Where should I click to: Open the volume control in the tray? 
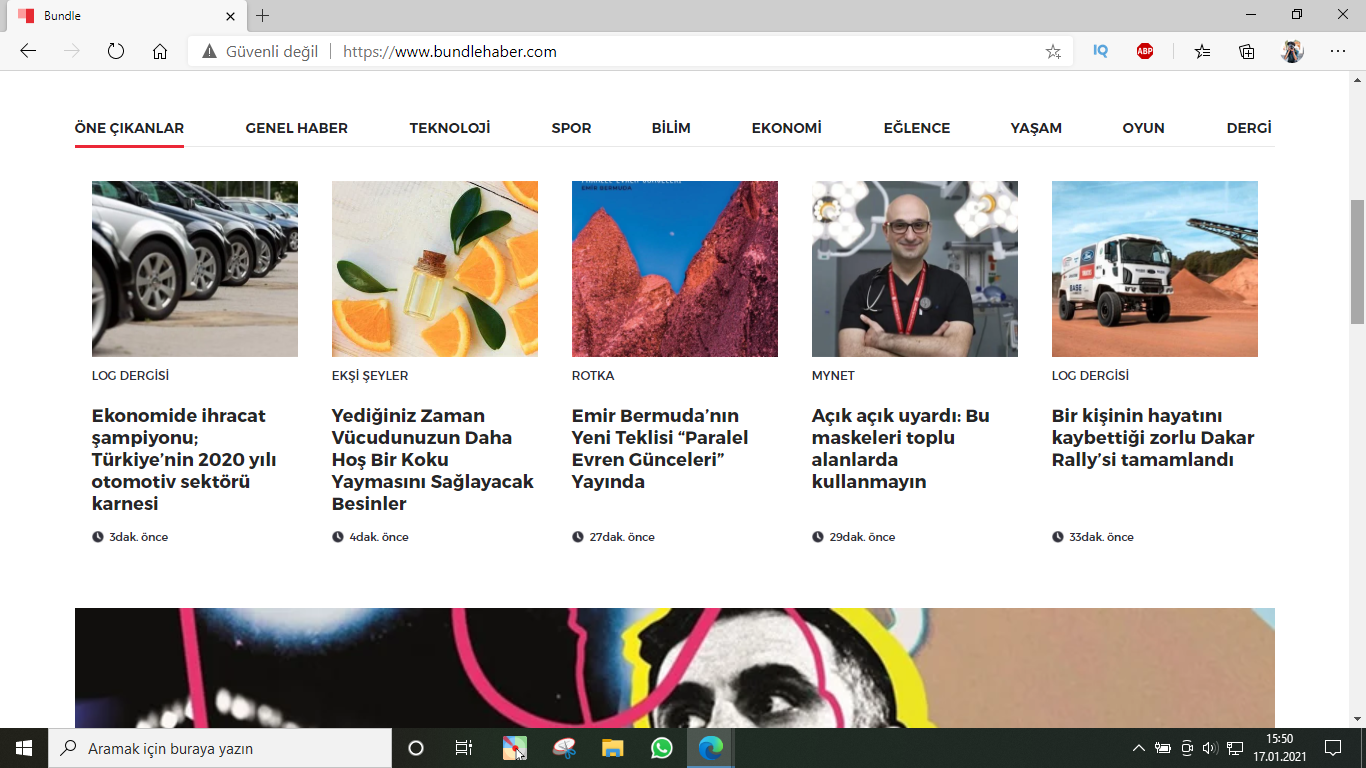(x=1210, y=748)
